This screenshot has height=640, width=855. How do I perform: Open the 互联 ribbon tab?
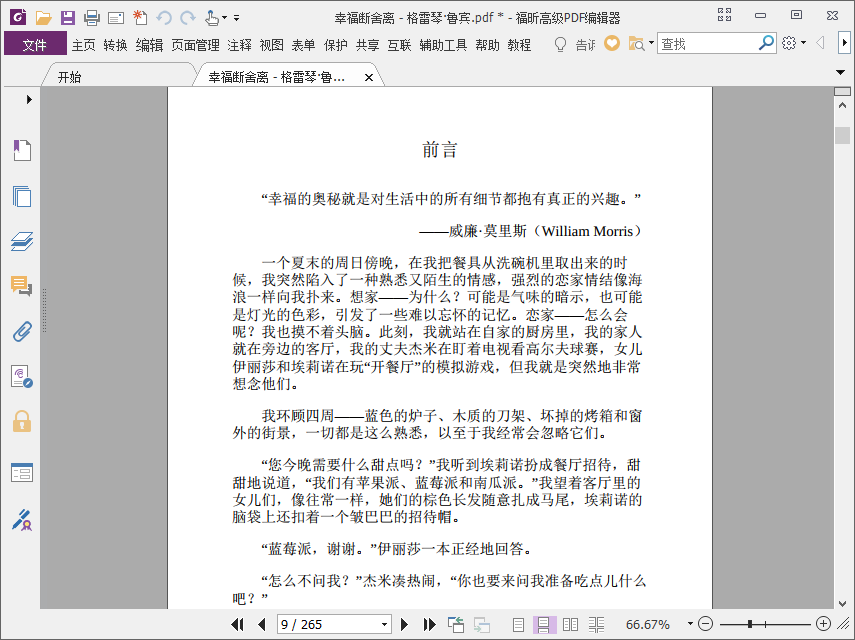coord(399,45)
